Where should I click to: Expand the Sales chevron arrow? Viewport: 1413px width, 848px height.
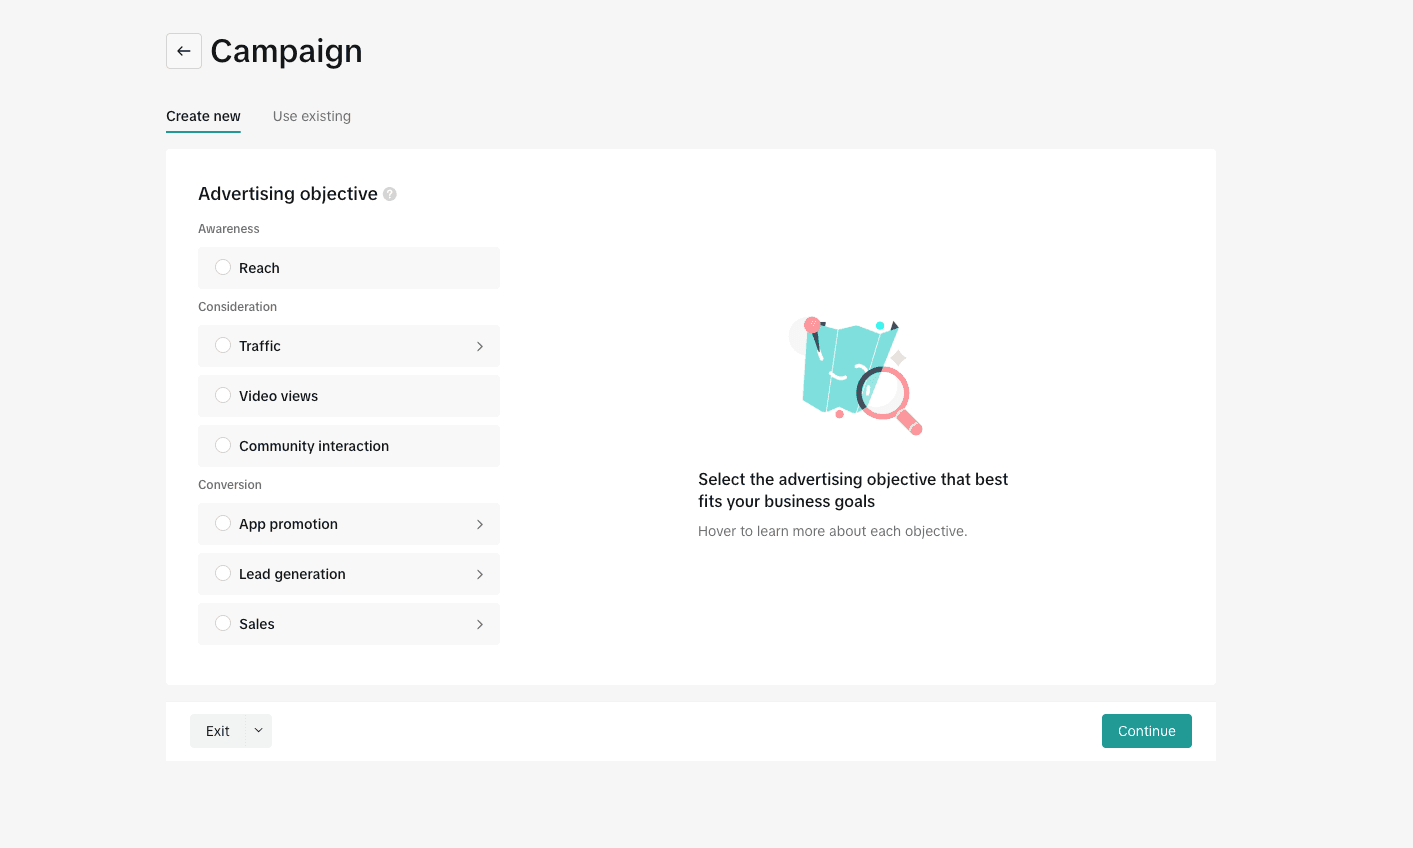tap(480, 624)
